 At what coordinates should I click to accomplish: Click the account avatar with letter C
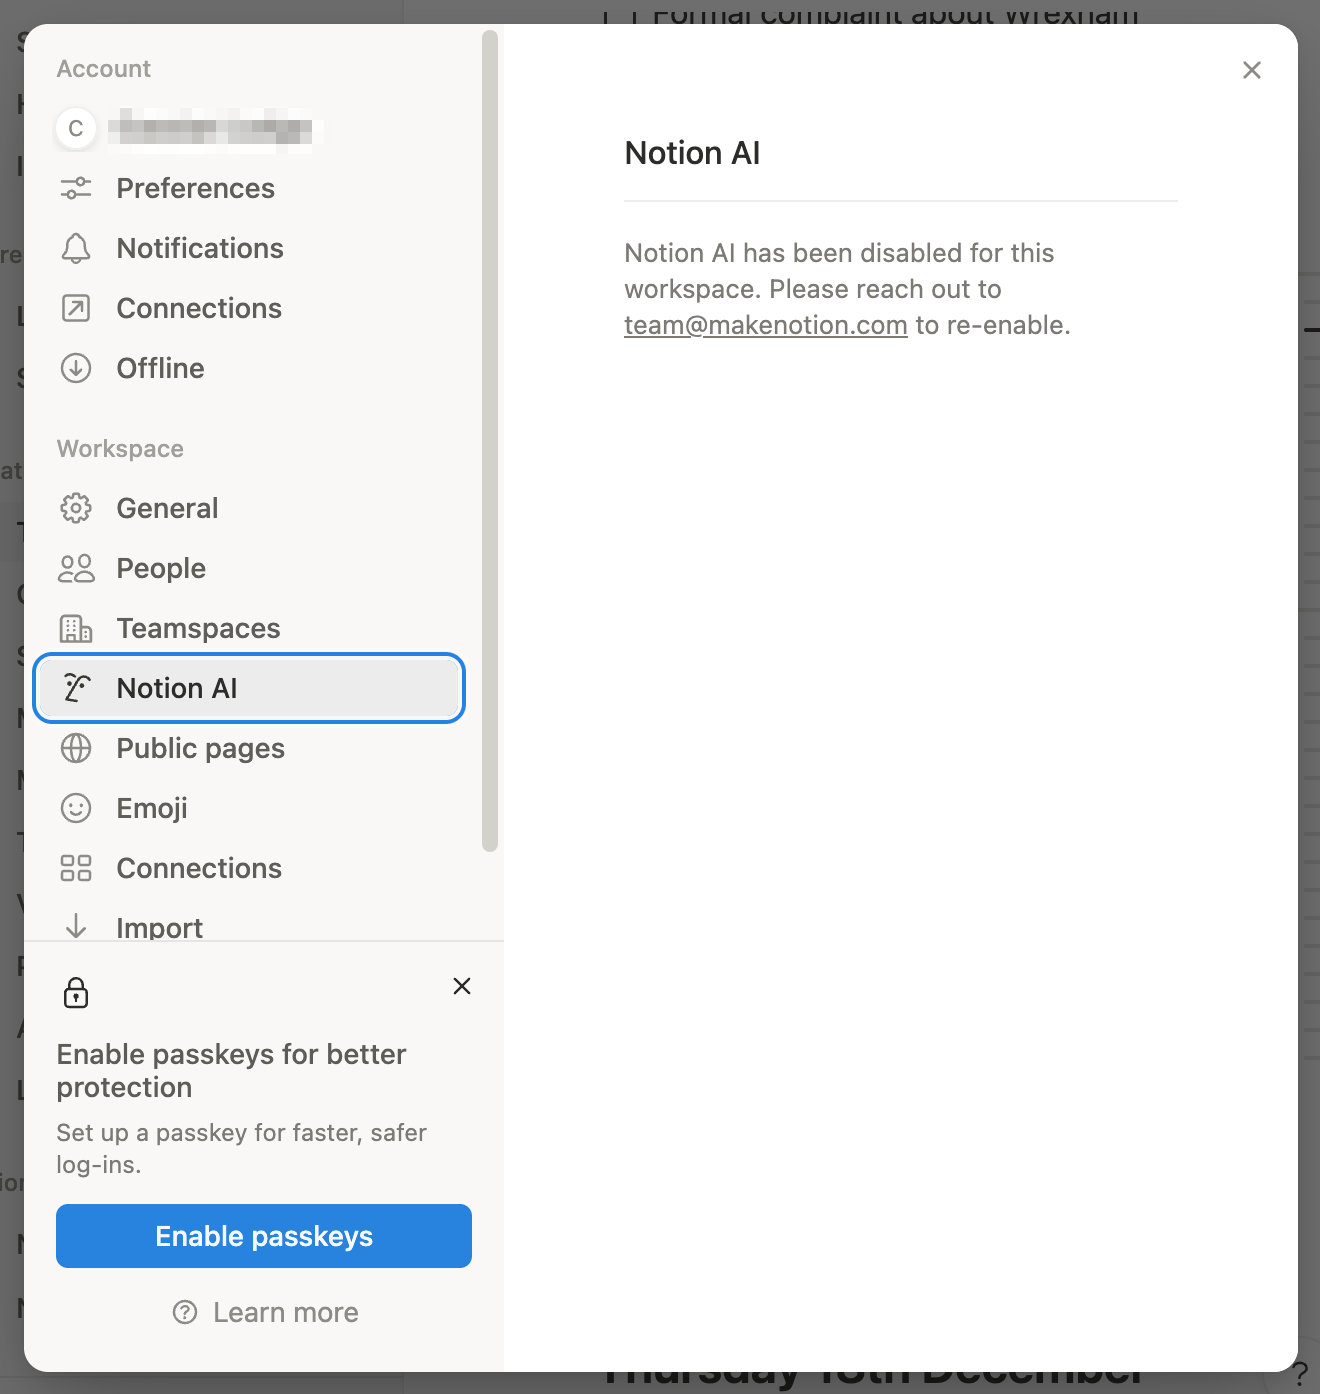76,129
